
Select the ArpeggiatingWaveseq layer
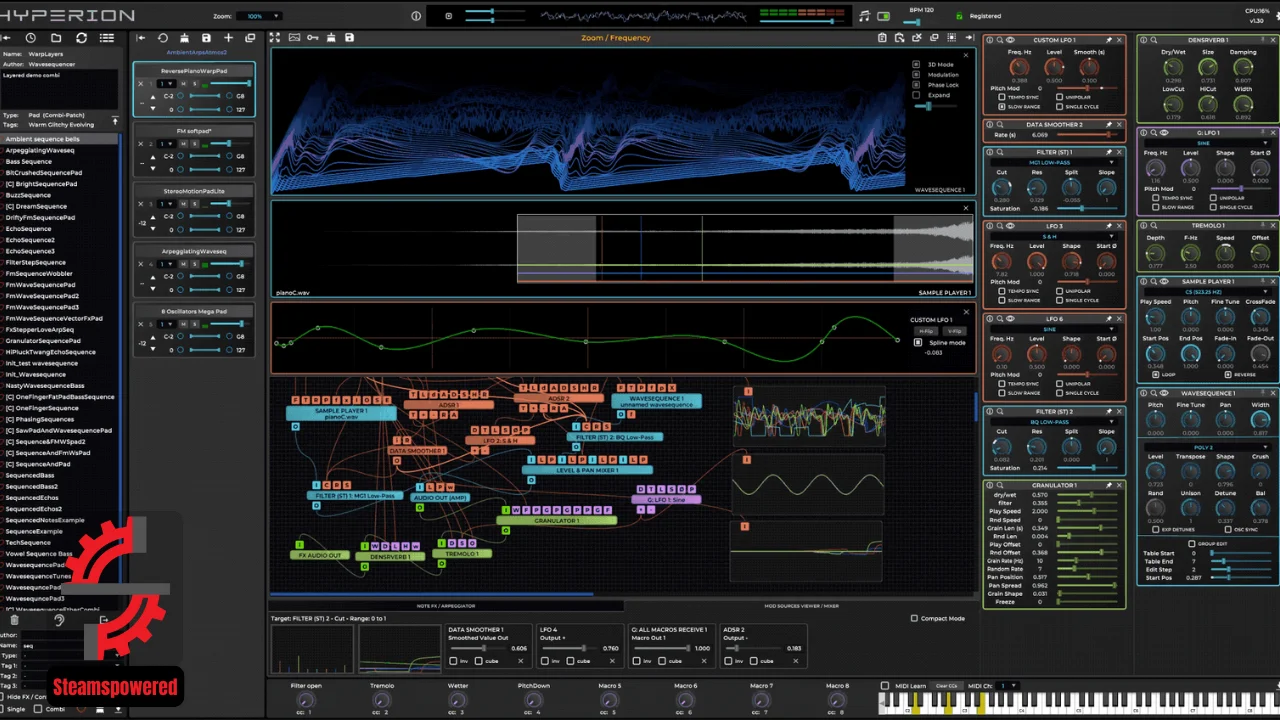pos(194,251)
